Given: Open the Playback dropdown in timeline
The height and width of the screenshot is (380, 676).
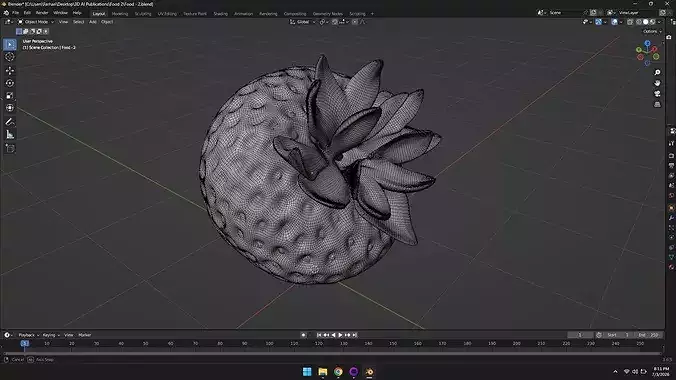Looking at the screenshot, I should [28, 335].
